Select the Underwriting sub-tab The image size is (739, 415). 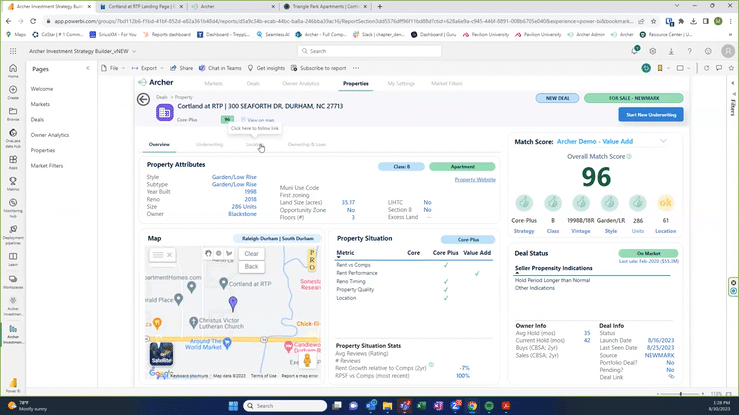pos(209,144)
